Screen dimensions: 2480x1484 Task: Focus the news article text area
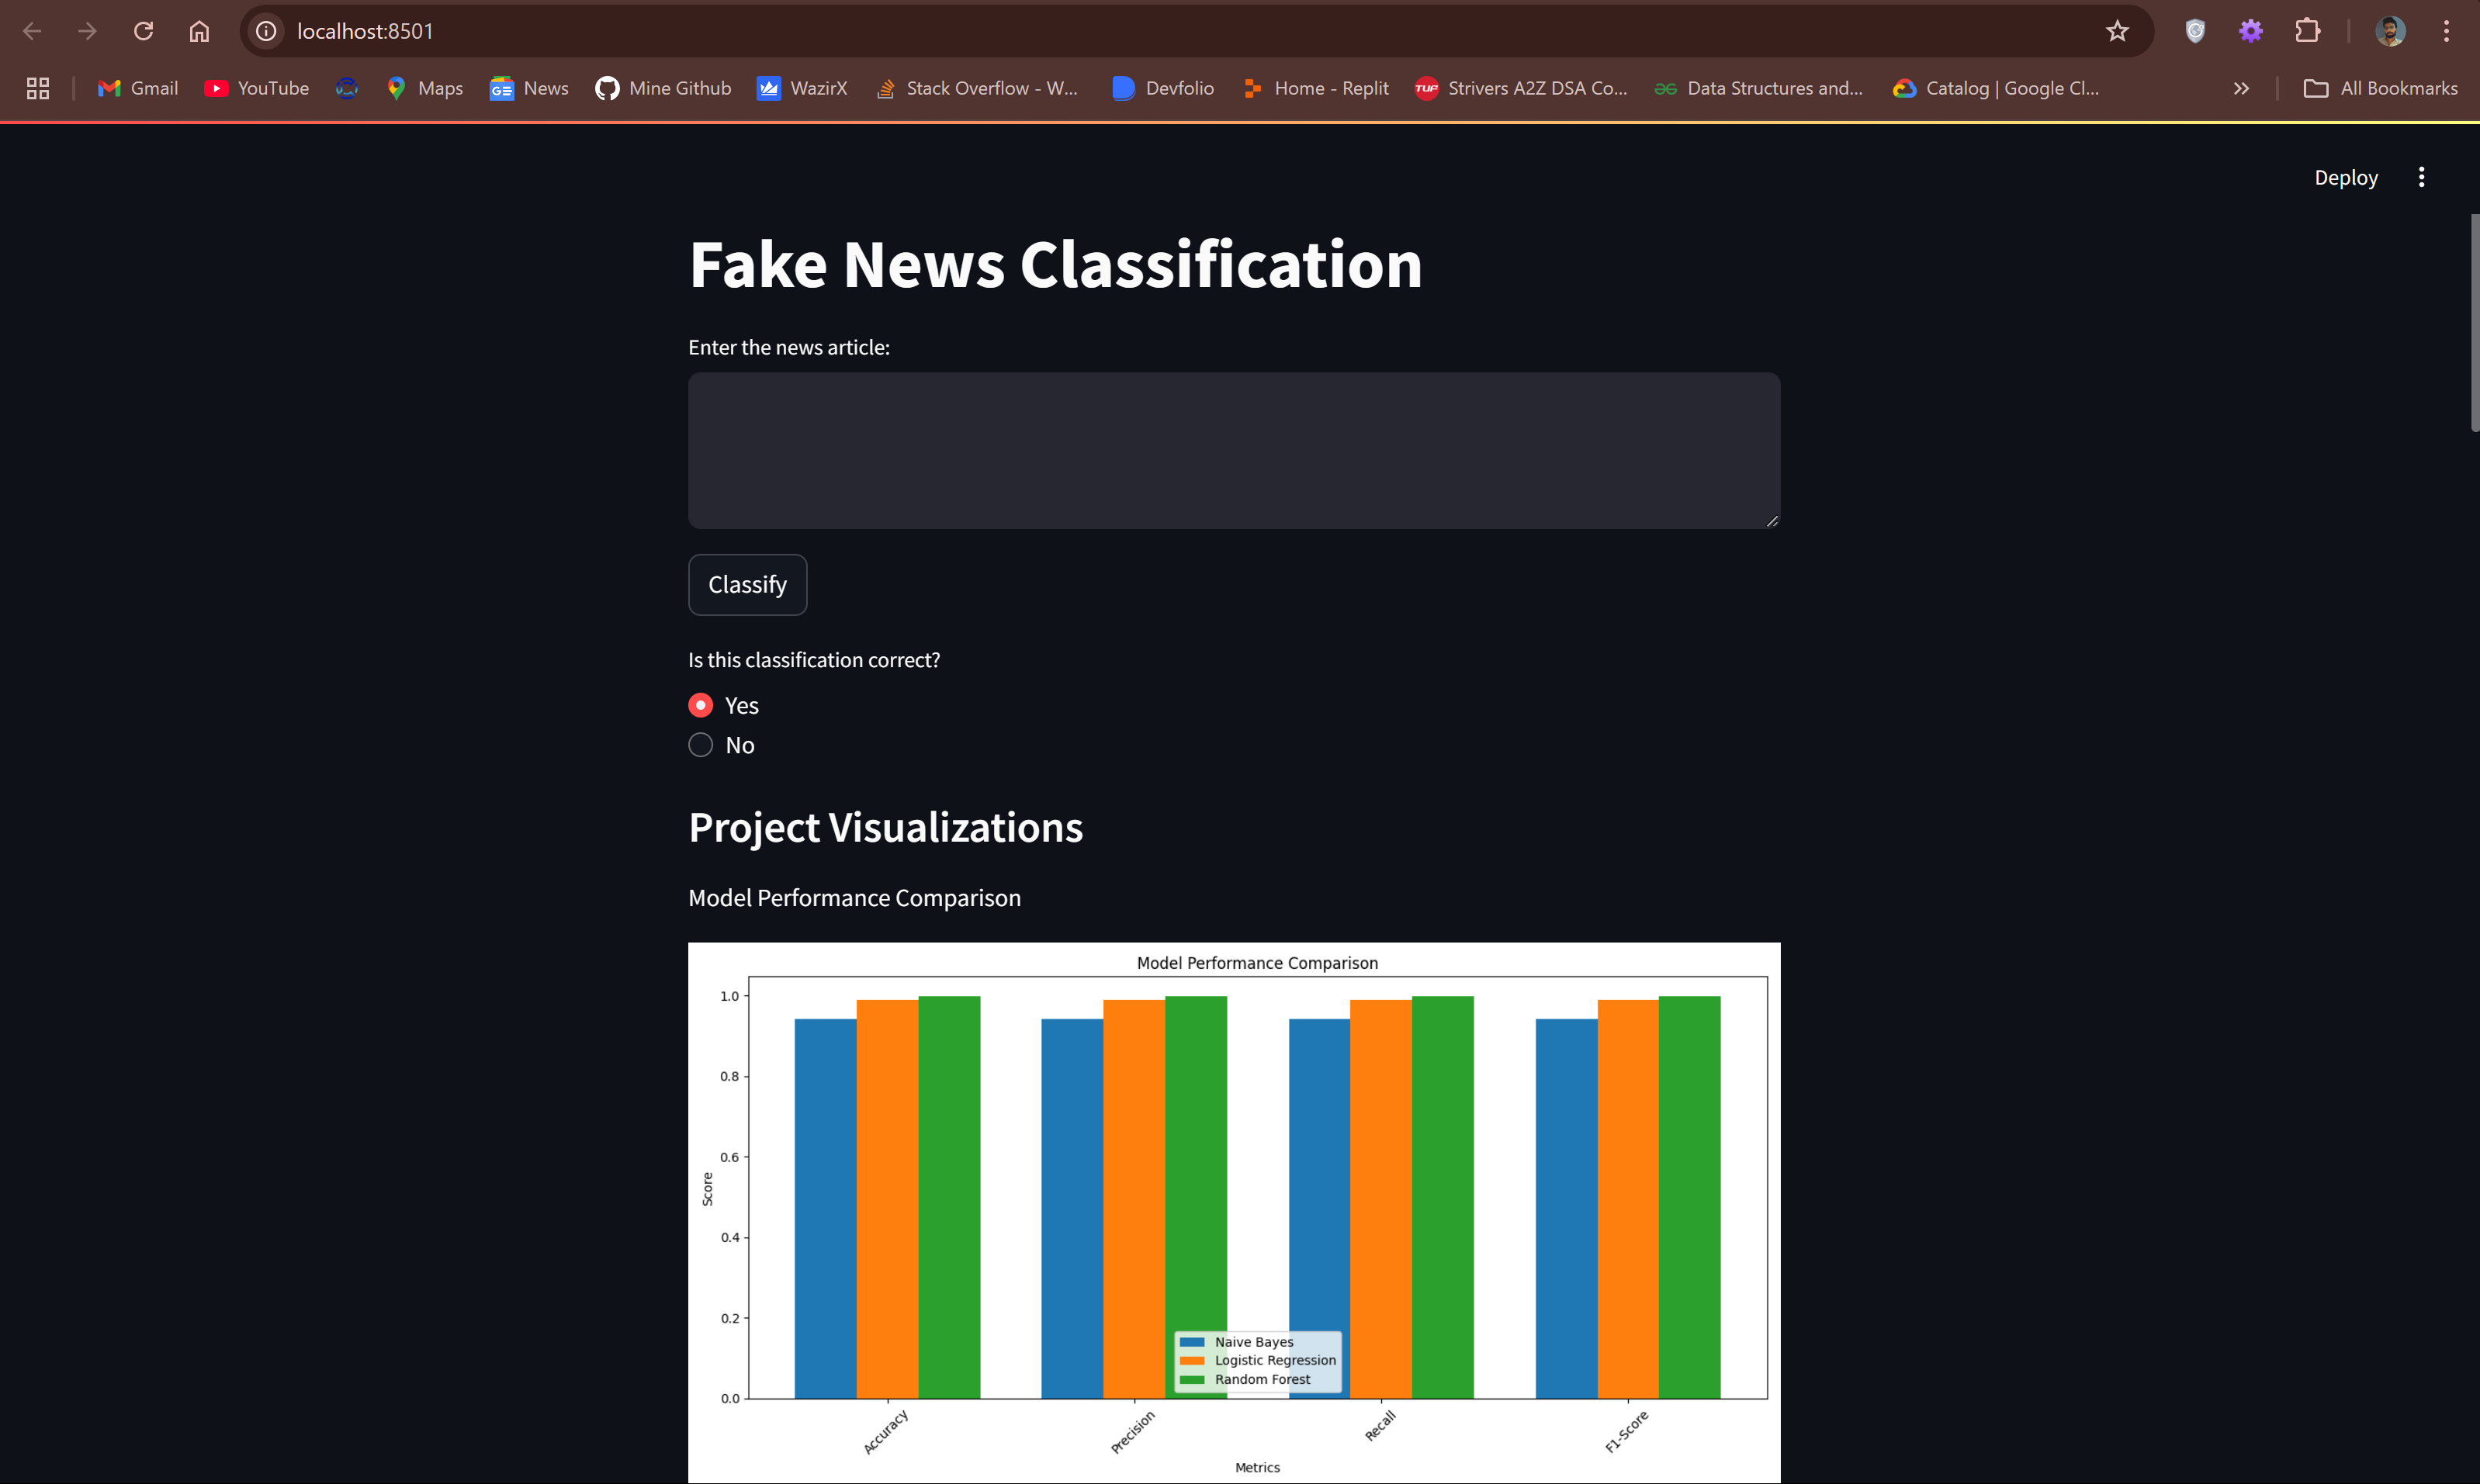1233,450
